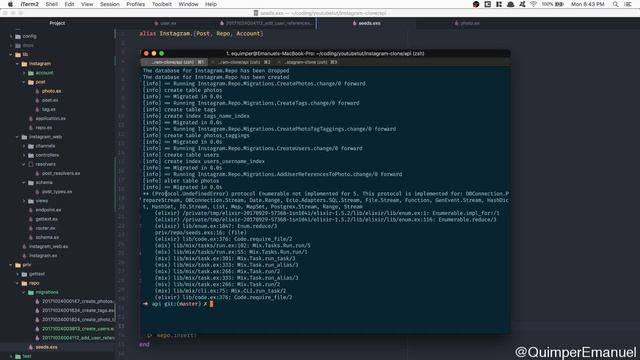Open the add_user_references migration in tree

(78, 338)
